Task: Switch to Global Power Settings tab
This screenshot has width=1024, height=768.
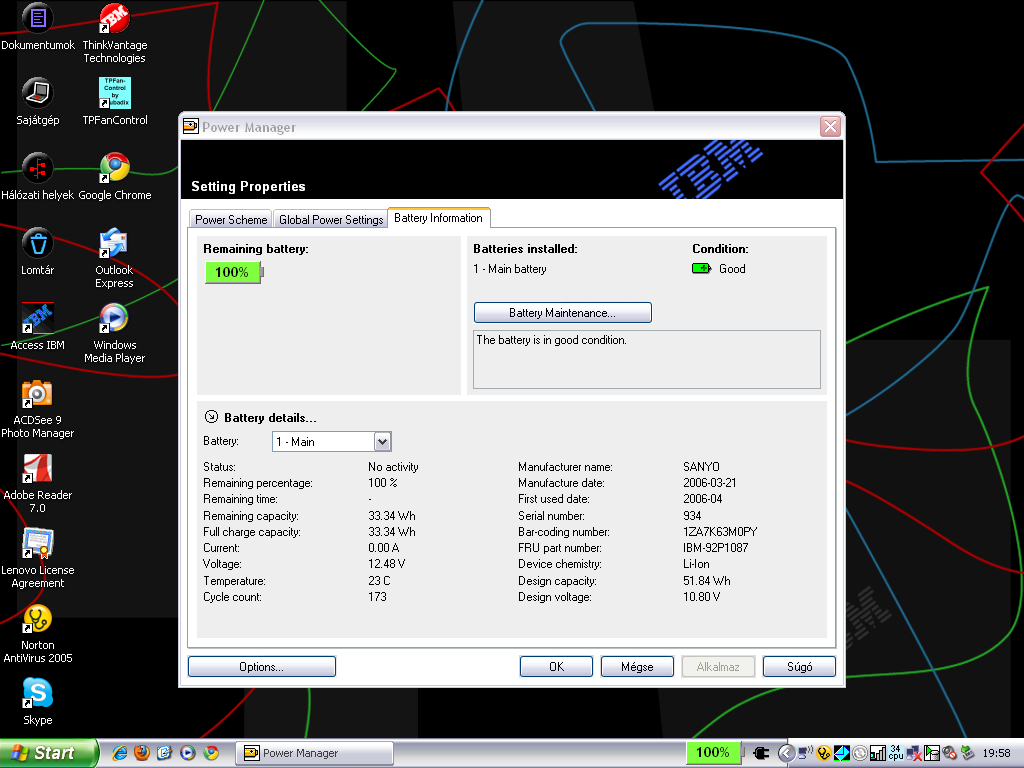Action: pos(330,219)
